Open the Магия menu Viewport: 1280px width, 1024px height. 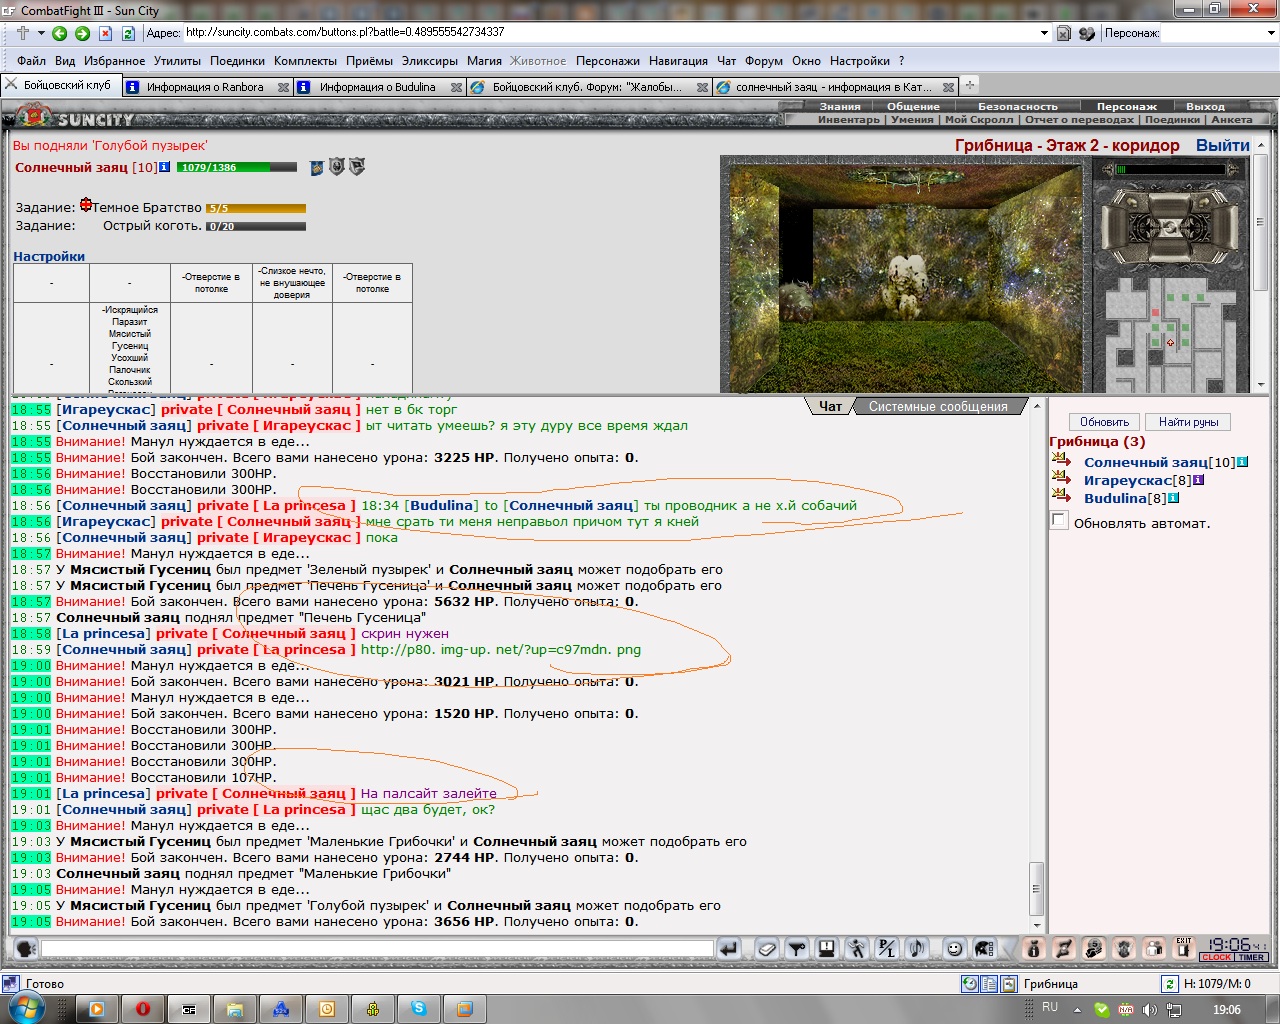[x=484, y=61]
